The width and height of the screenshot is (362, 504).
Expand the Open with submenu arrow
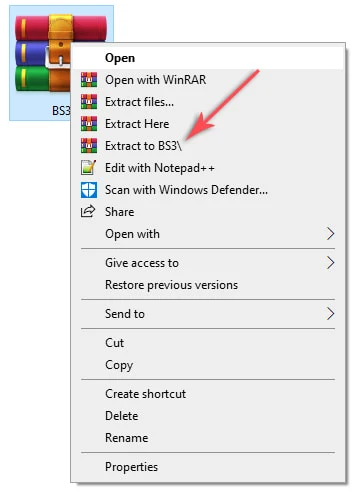[330, 234]
